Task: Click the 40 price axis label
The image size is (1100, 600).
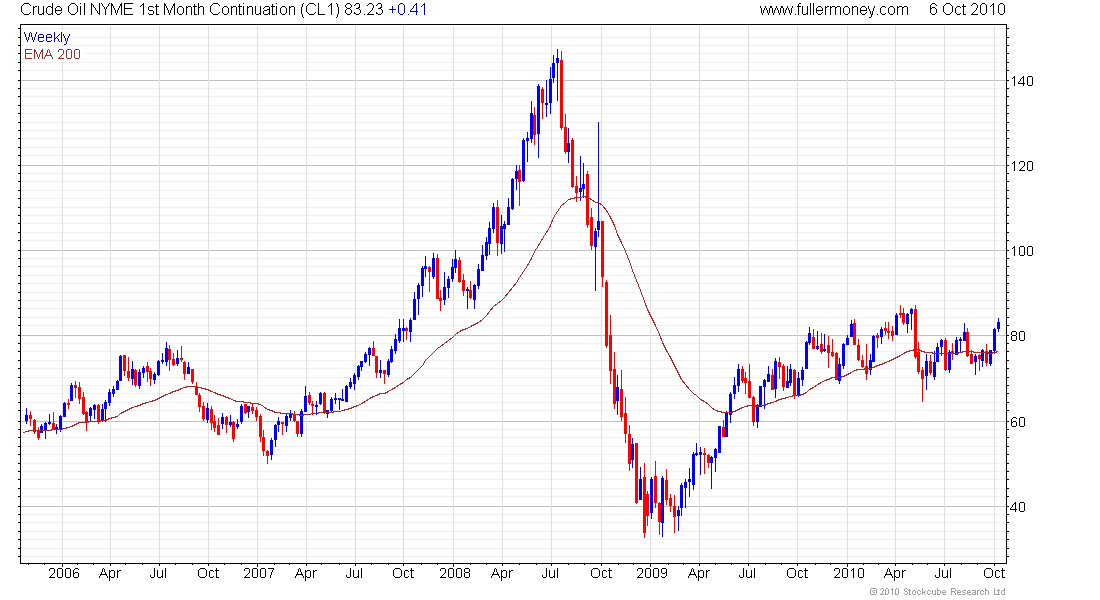Action: click(x=1018, y=507)
